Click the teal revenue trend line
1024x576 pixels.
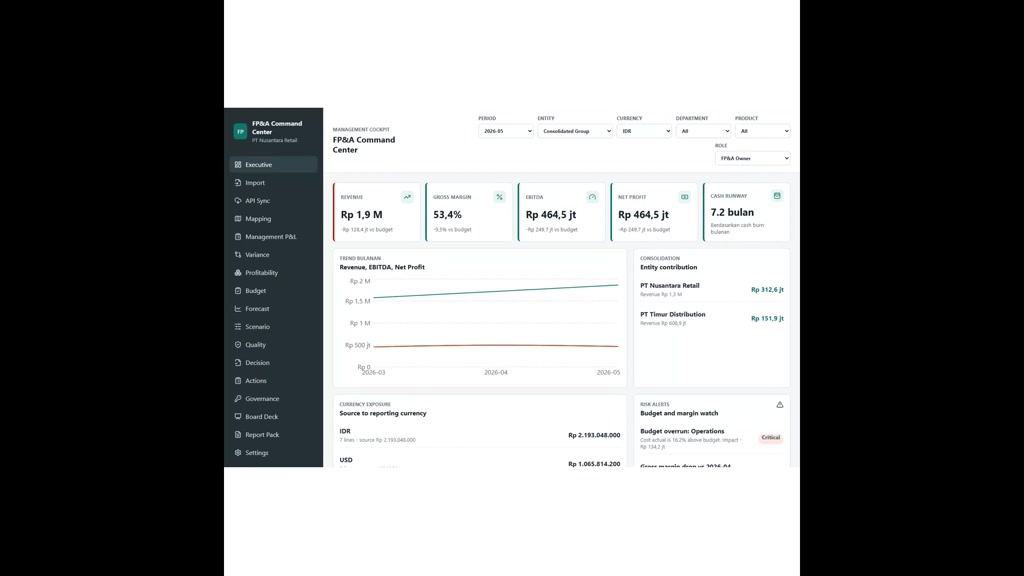coord(496,291)
